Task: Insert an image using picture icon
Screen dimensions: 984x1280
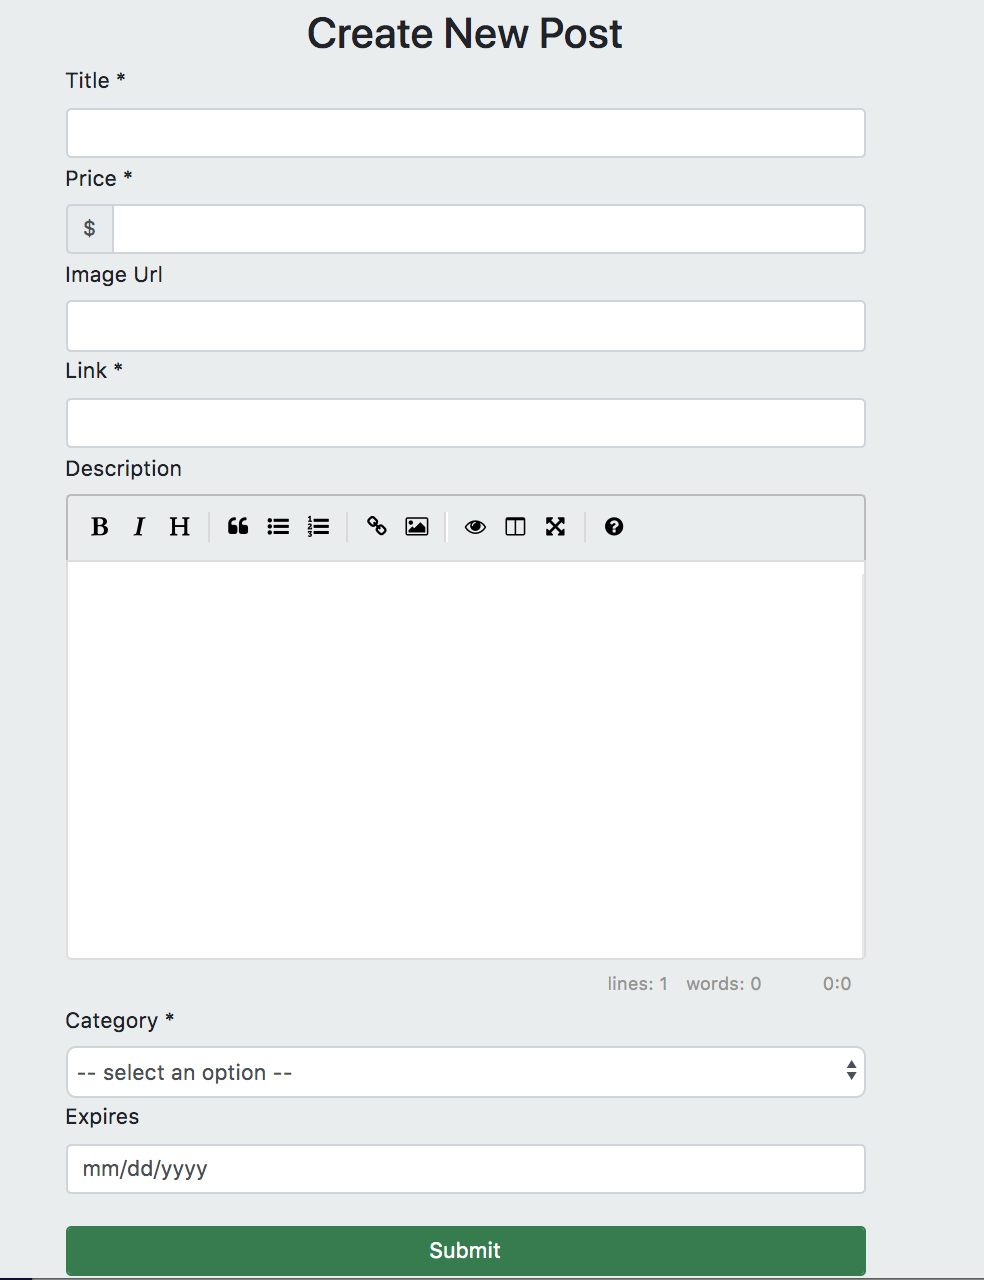Action: [417, 527]
